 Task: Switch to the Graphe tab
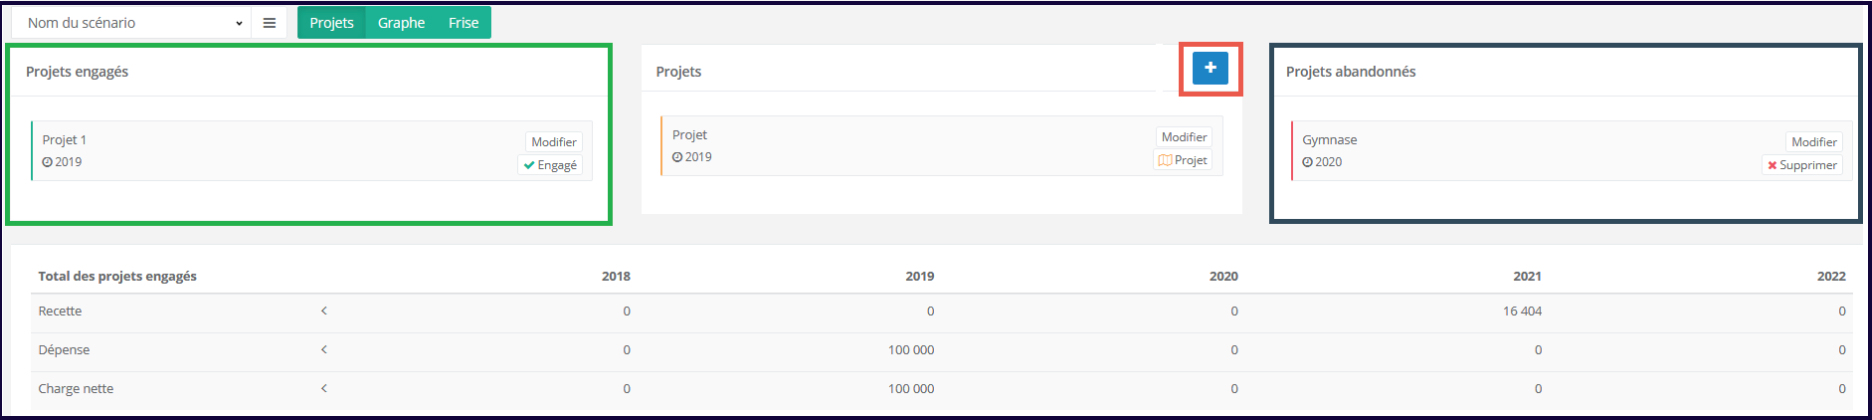pyautogui.click(x=401, y=23)
